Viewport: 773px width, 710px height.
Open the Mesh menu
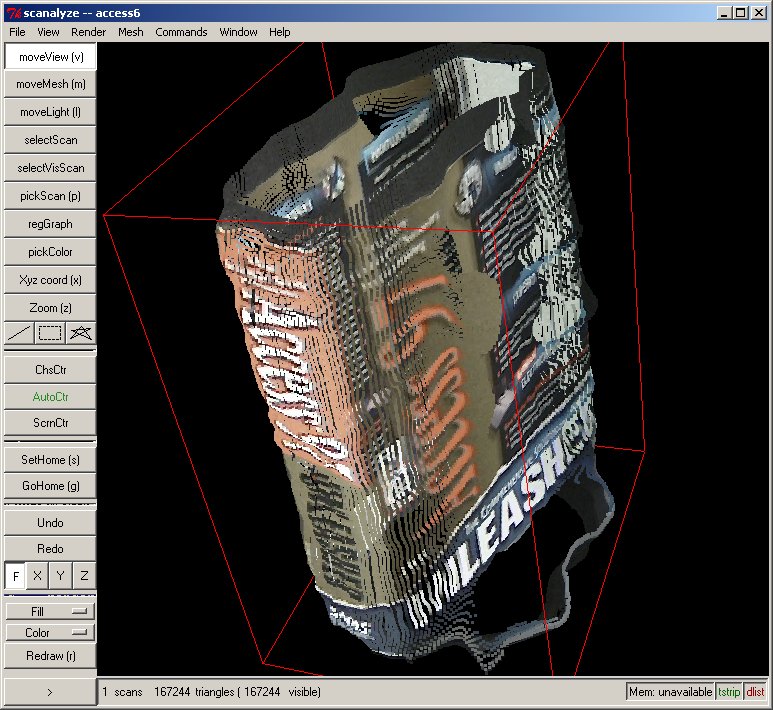point(130,32)
